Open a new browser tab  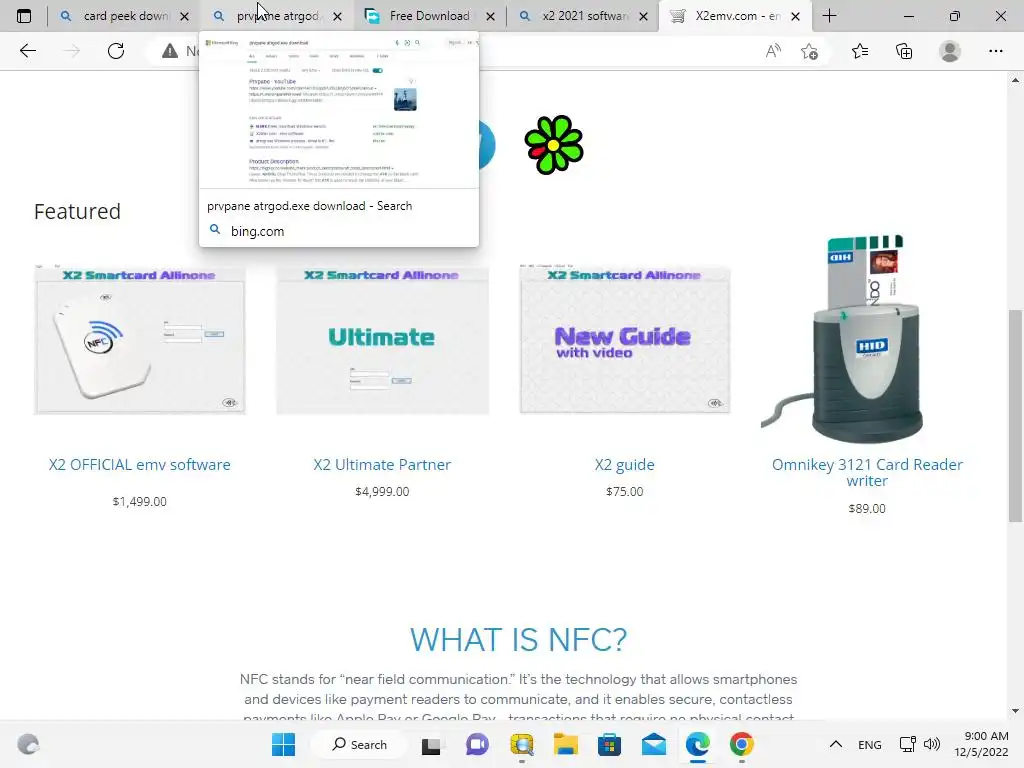click(x=829, y=16)
